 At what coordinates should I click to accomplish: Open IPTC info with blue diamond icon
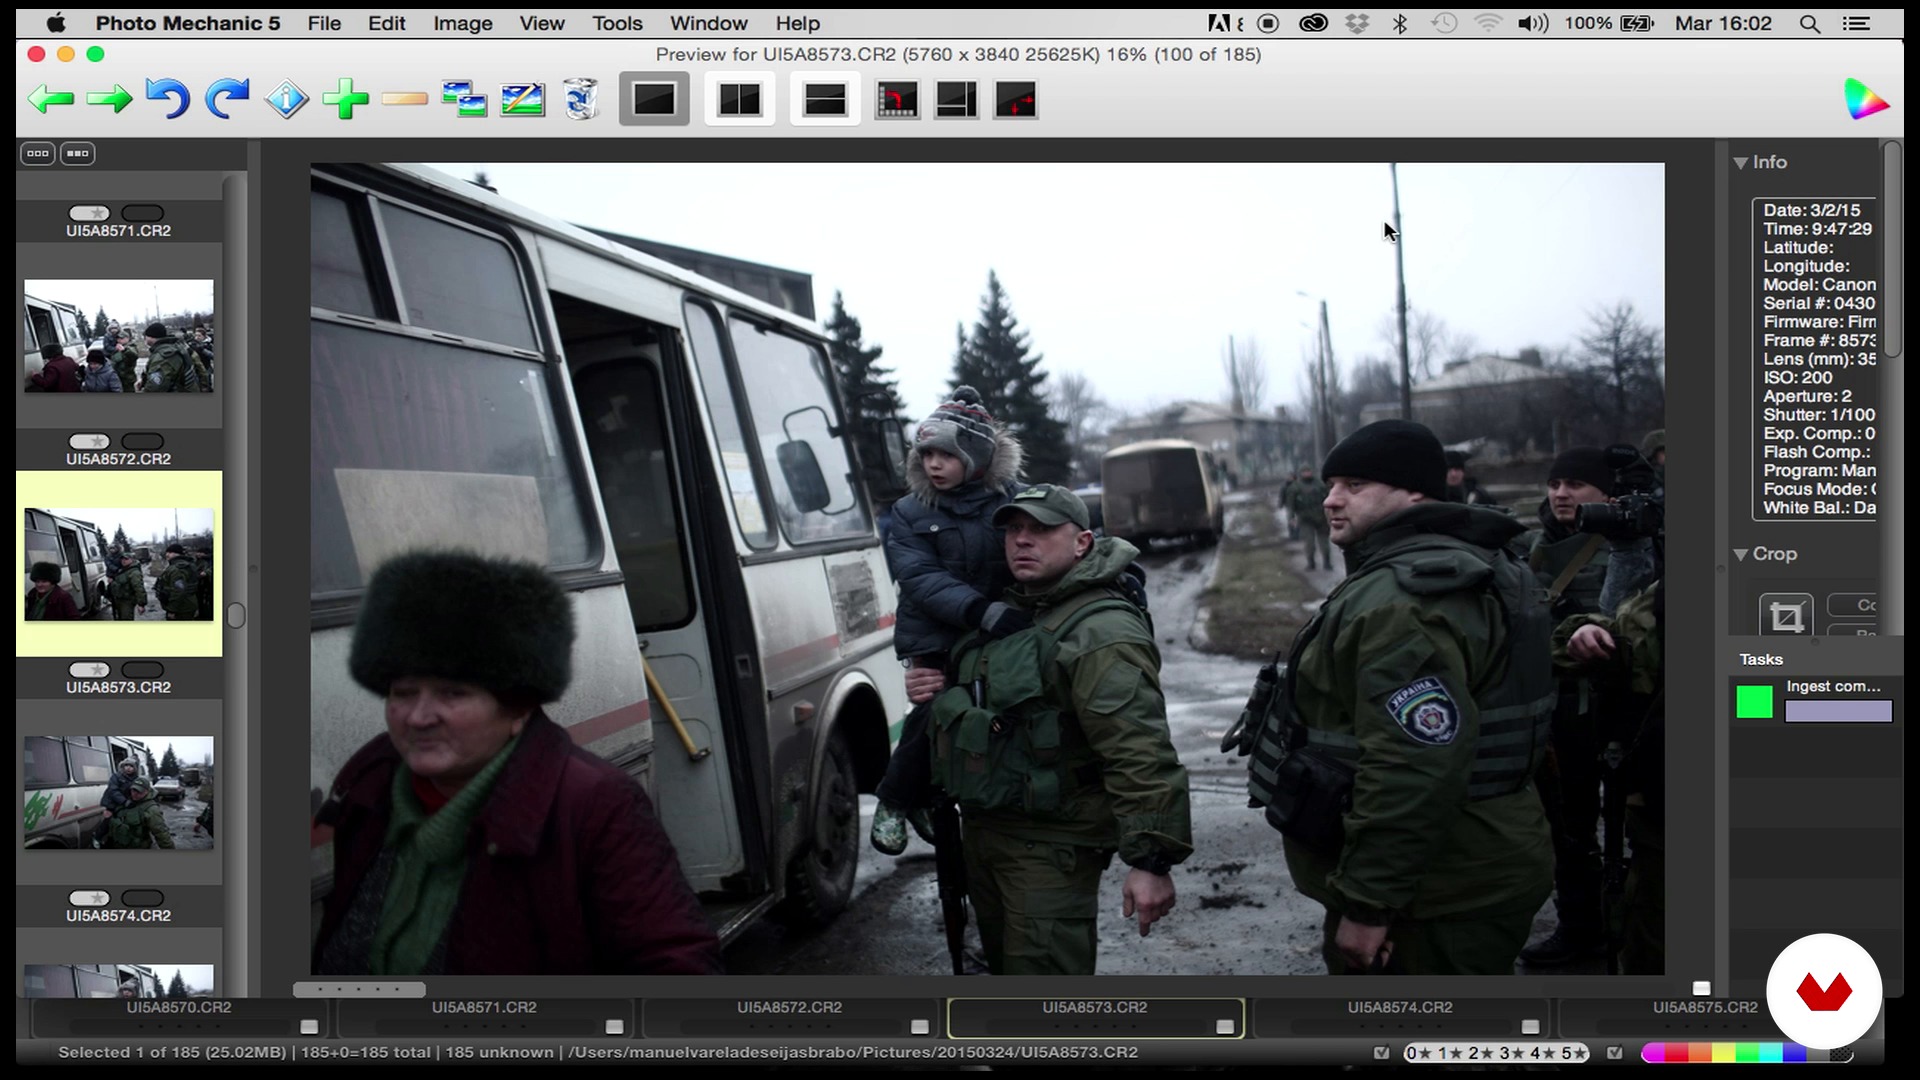[287, 99]
